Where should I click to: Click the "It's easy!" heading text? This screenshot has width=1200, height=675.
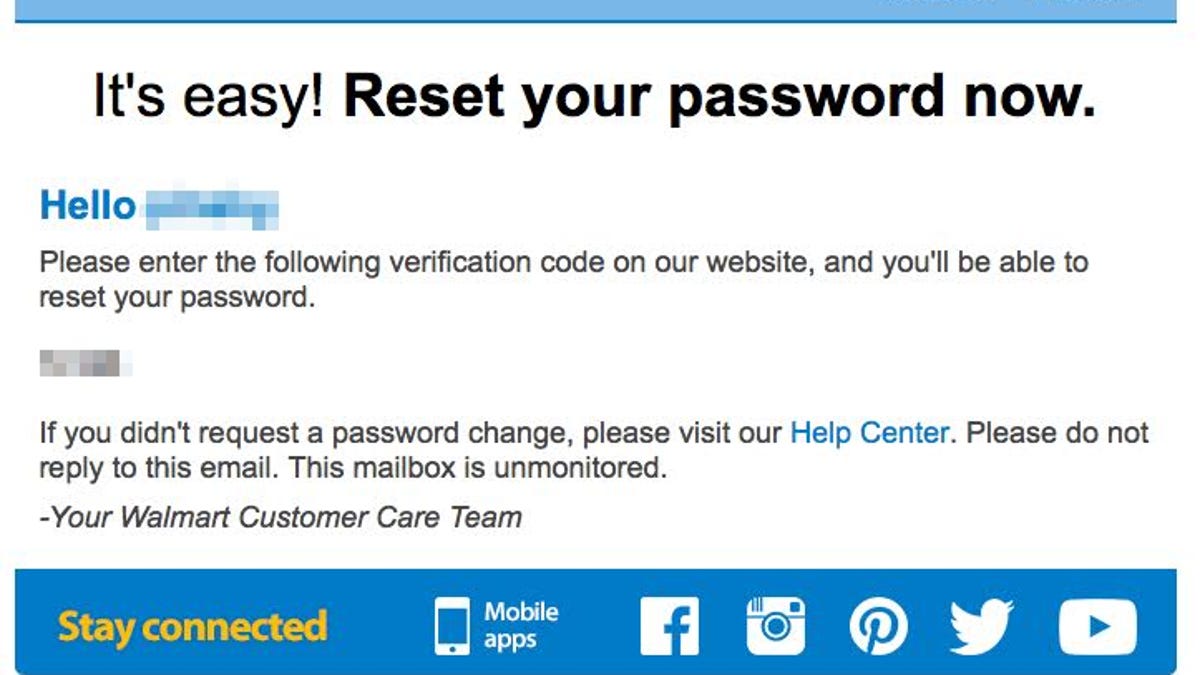(x=209, y=97)
